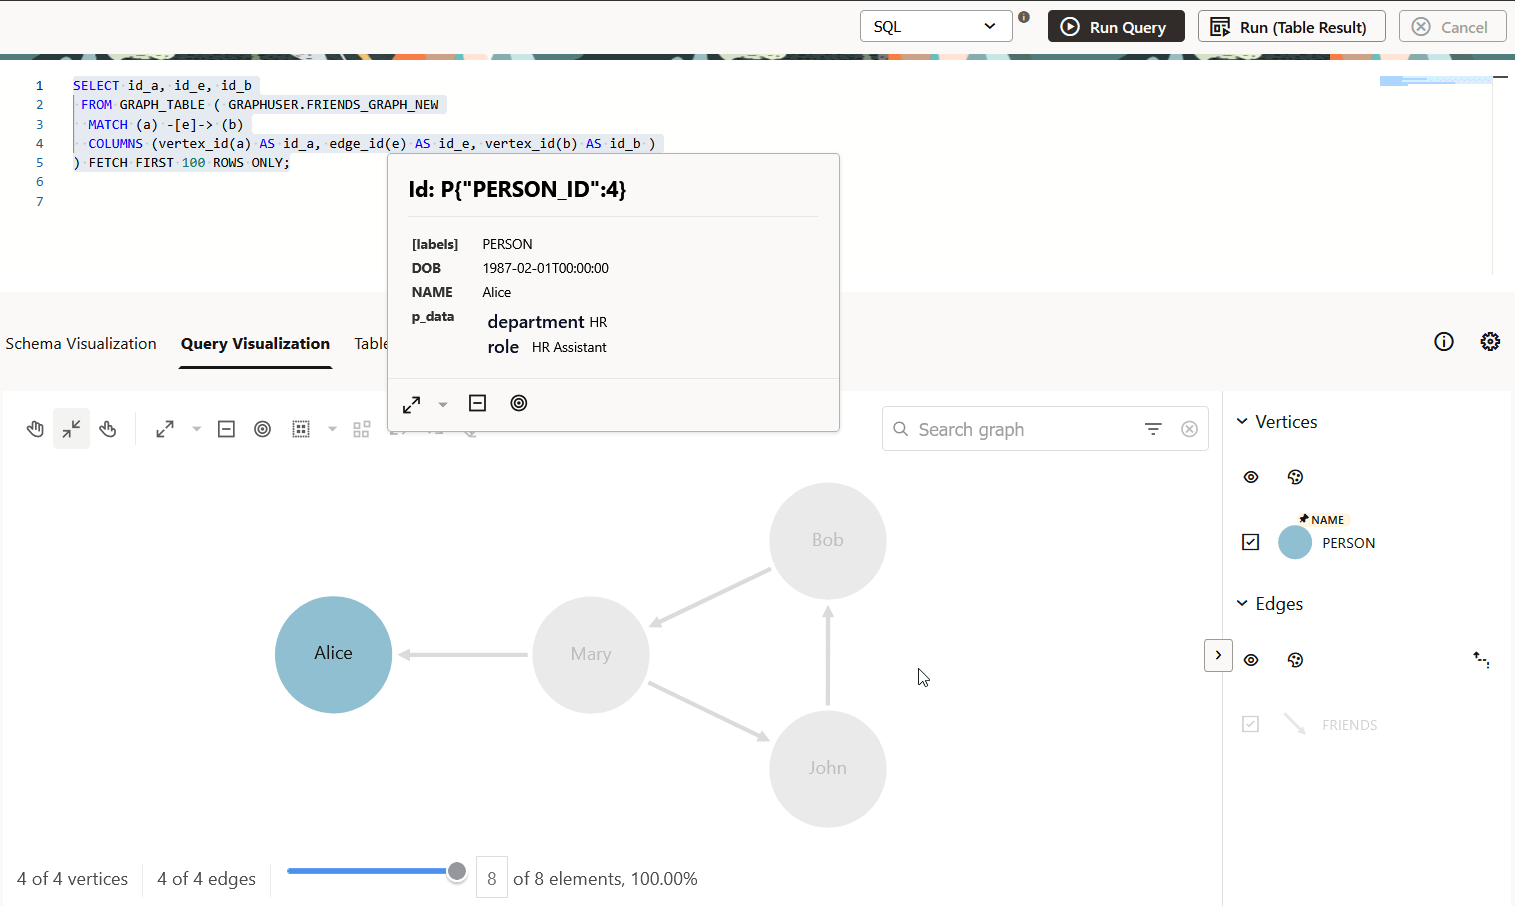
Task: Open the vertices color palette icon
Action: point(1295,477)
